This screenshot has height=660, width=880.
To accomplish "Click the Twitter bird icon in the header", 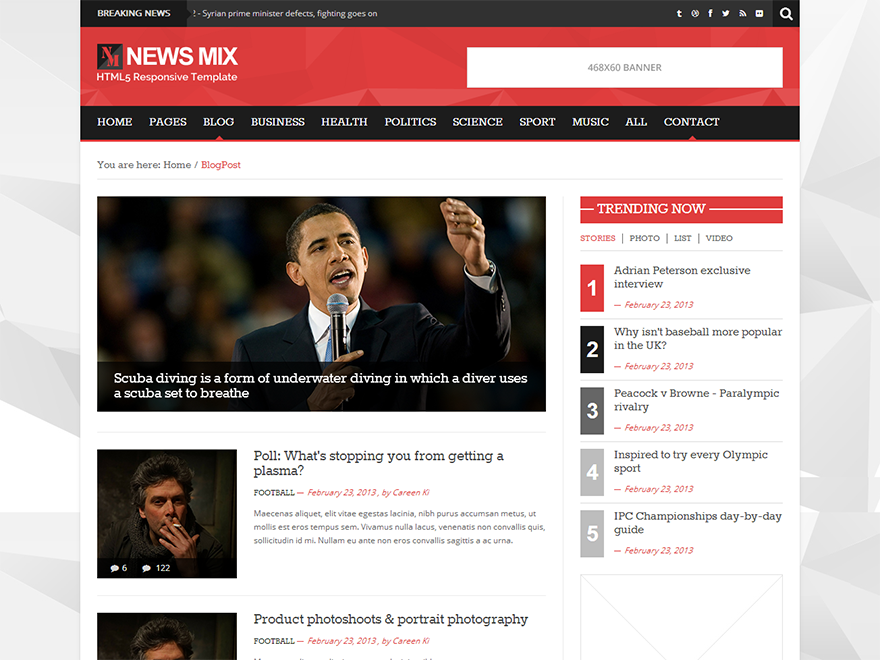I will [x=725, y=13].
